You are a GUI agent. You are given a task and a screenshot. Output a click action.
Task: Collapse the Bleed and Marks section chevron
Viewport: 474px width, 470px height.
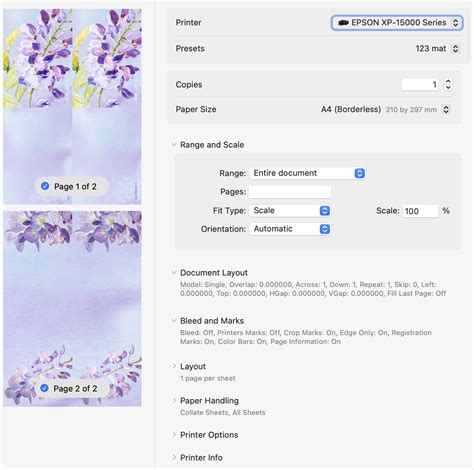174,321
